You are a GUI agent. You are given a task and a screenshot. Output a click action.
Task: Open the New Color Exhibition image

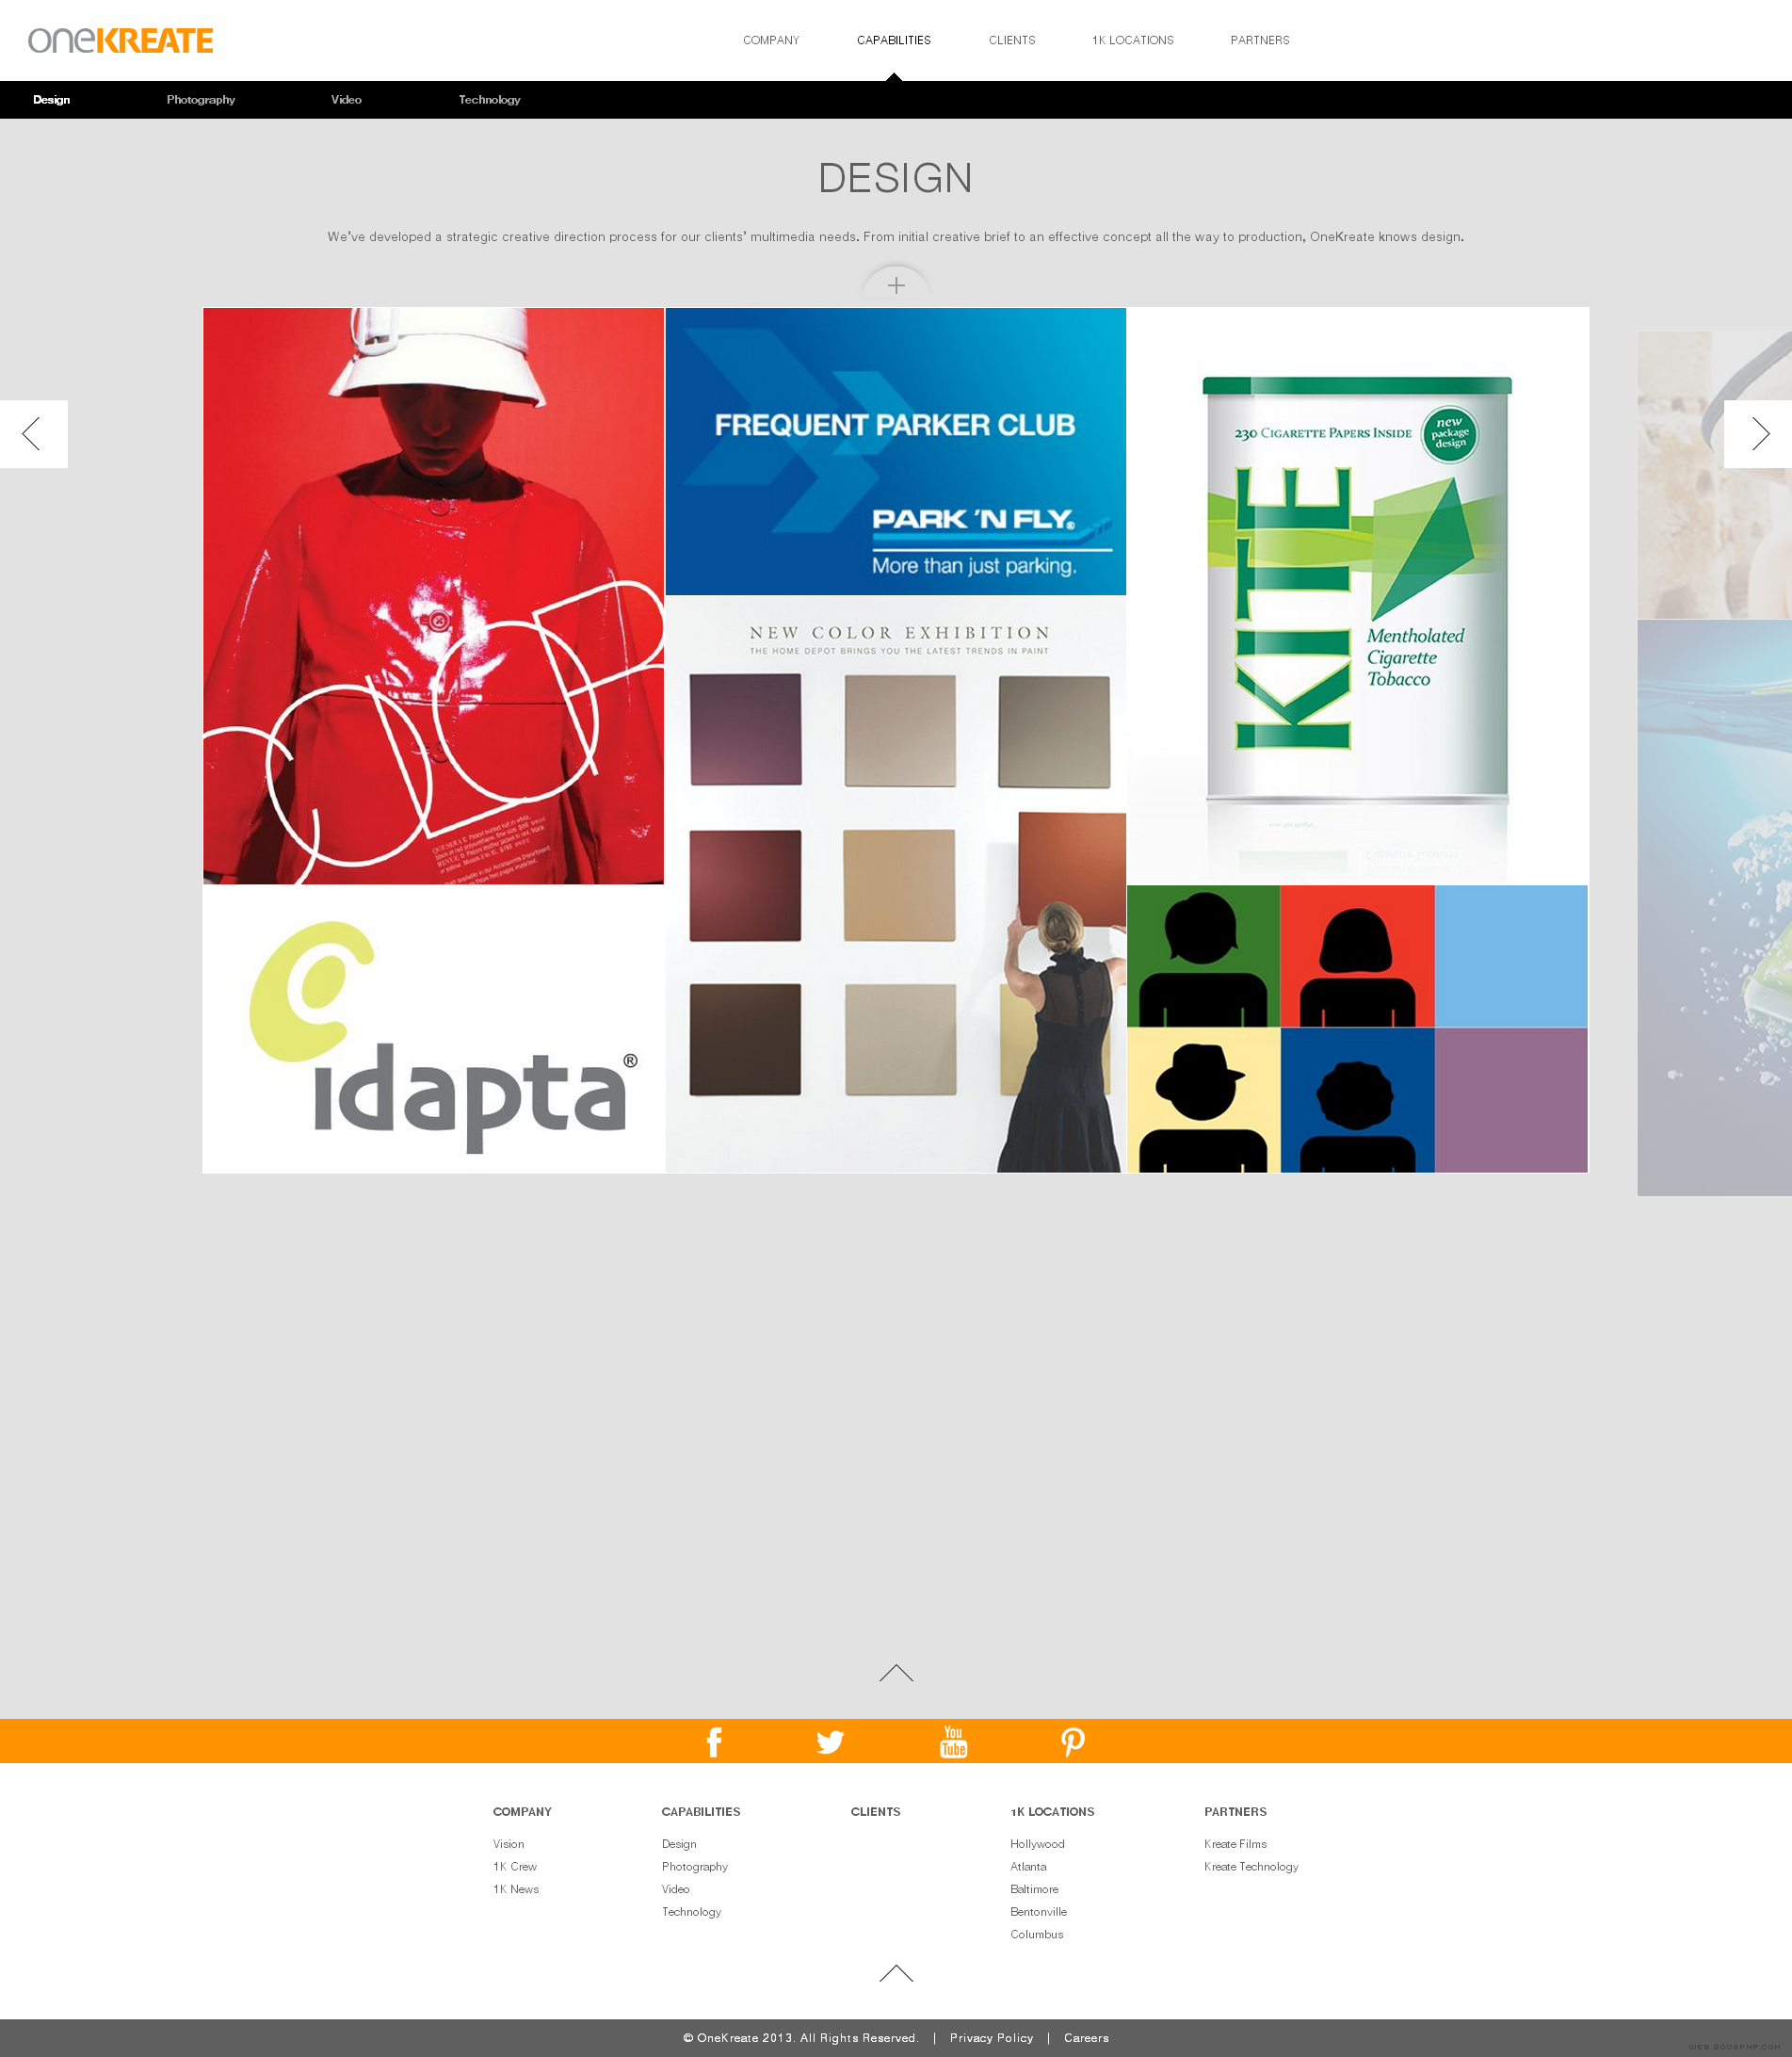tap(896, 884)
